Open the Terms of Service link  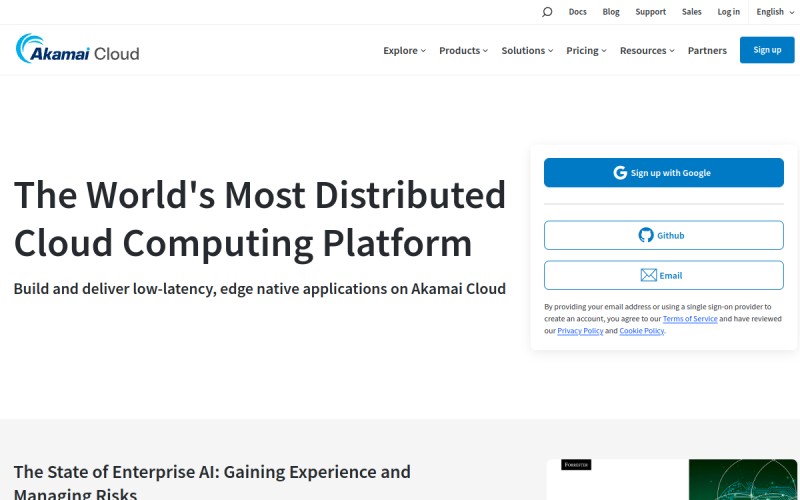click(x=690, y=319)
